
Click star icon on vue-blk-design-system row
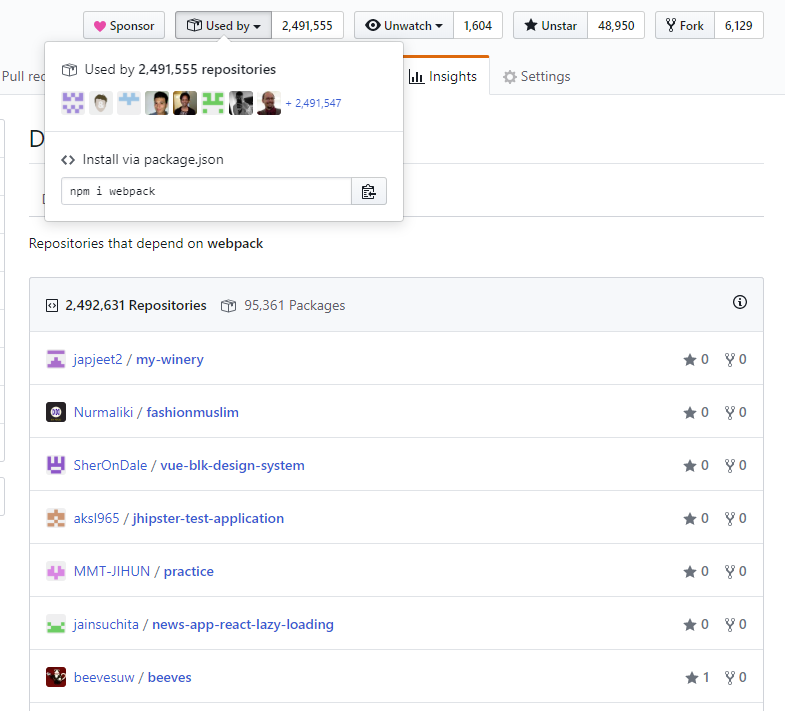coord(690,466)
